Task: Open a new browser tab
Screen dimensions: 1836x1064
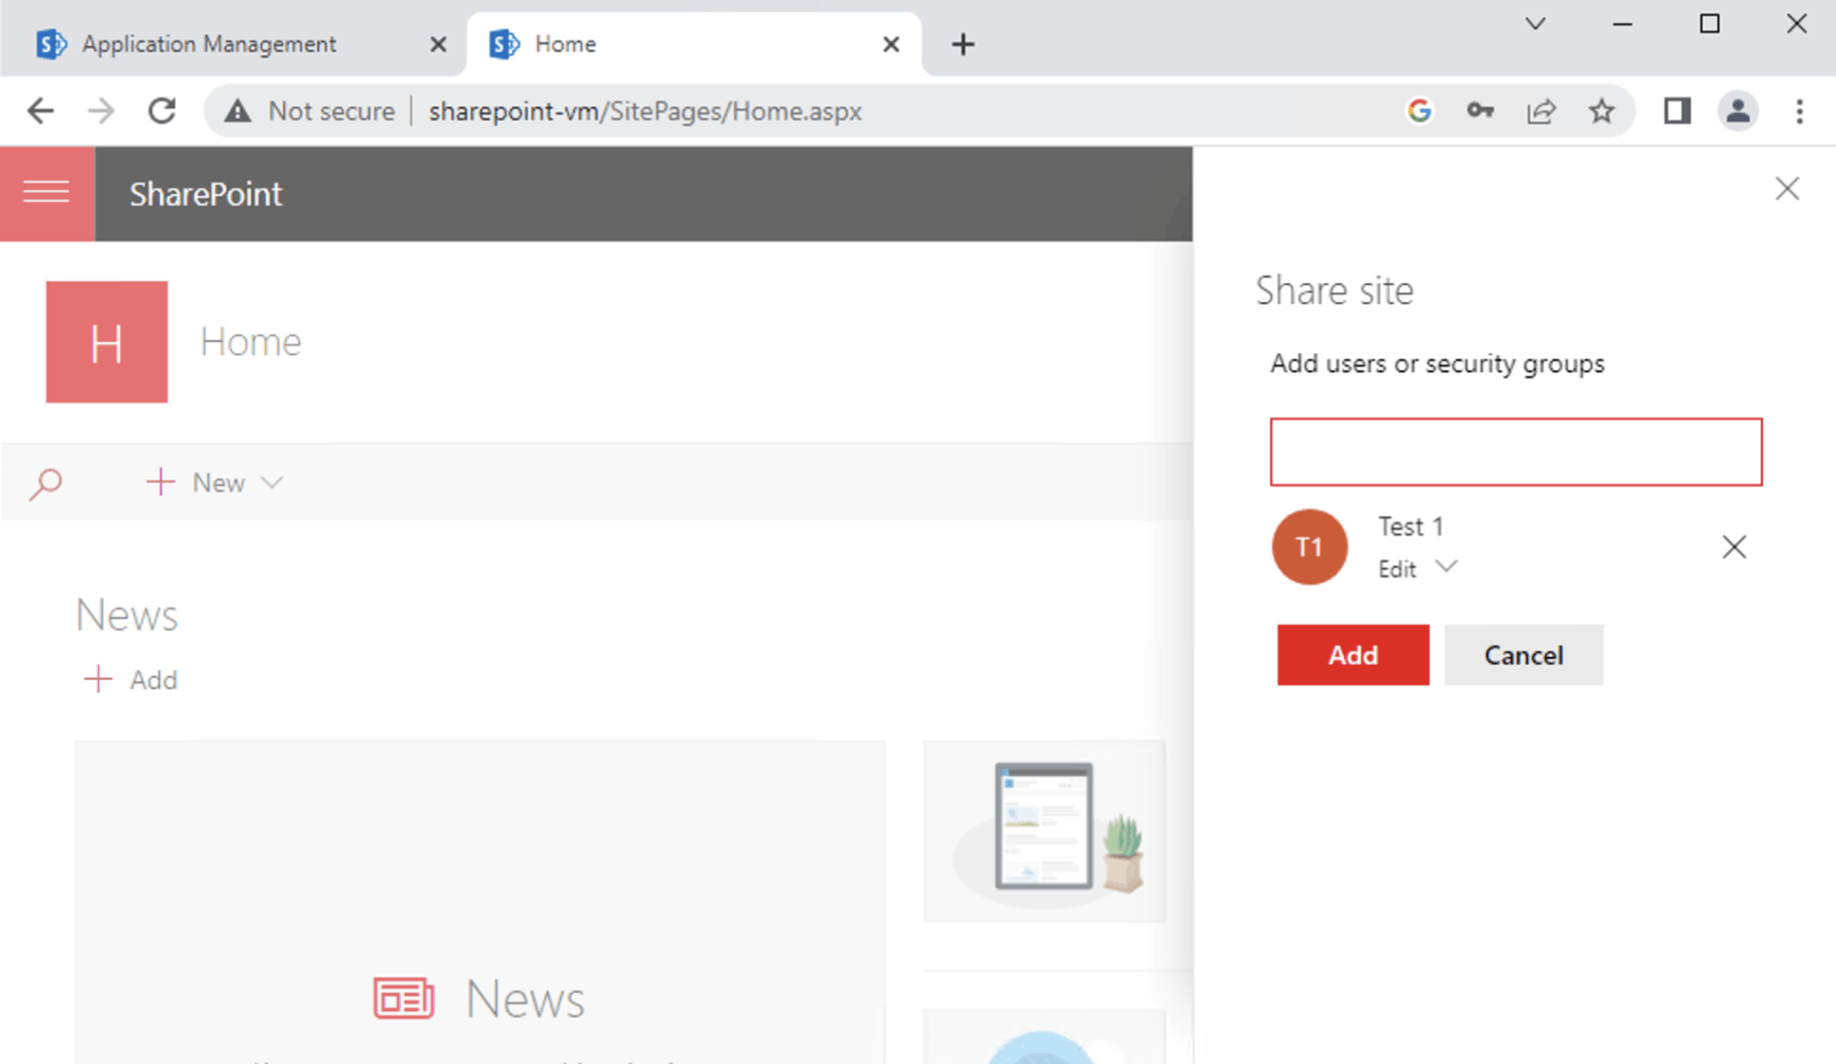Action: pos(963,44)
